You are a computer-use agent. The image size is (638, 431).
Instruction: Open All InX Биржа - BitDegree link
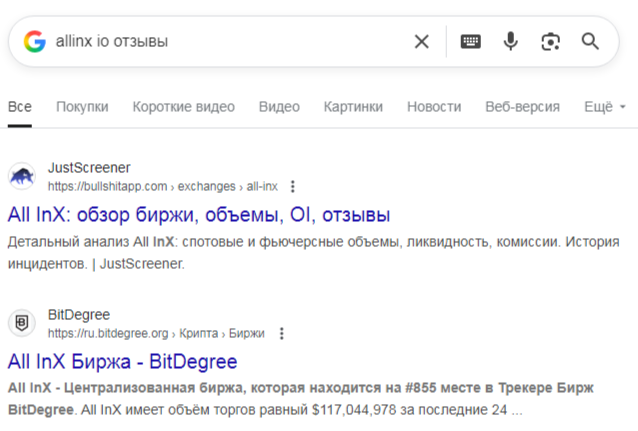point(122,361)
